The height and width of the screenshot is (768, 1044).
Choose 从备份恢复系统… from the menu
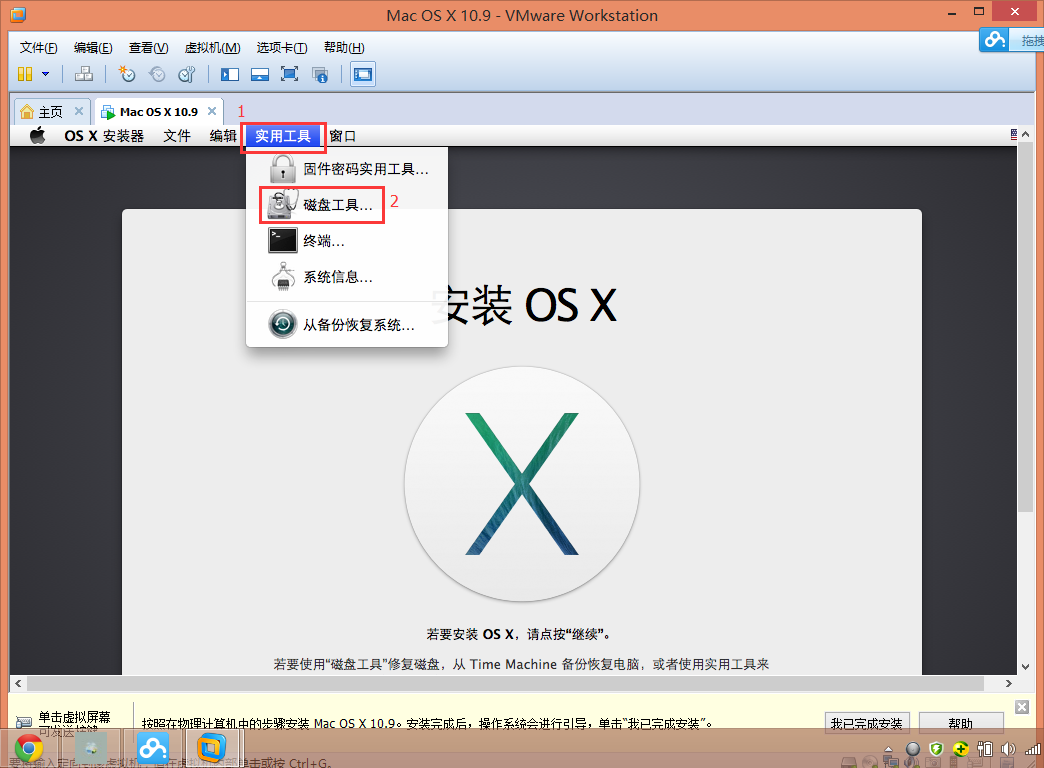[347, 325]
